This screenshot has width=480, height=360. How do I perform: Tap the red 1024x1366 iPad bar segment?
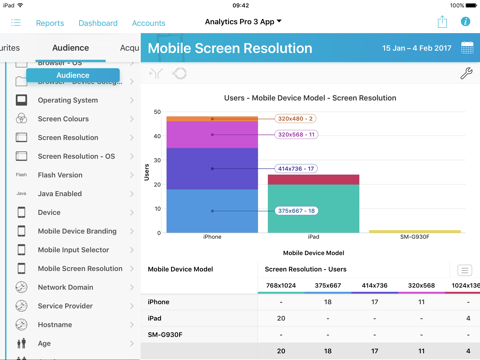[313, 179]
